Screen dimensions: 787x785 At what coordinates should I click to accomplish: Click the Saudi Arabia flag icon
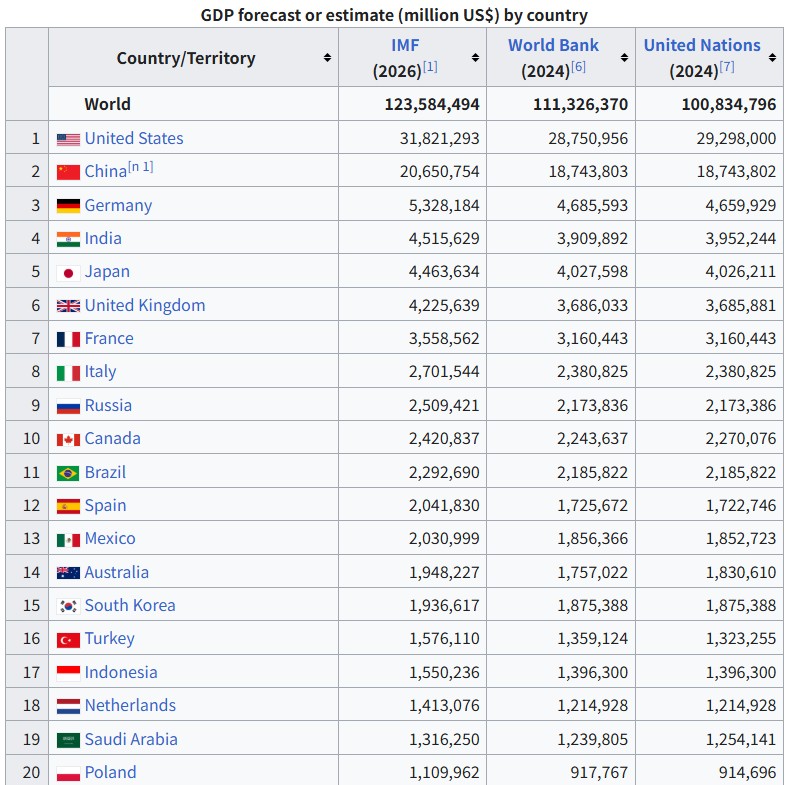click(68, 740)
